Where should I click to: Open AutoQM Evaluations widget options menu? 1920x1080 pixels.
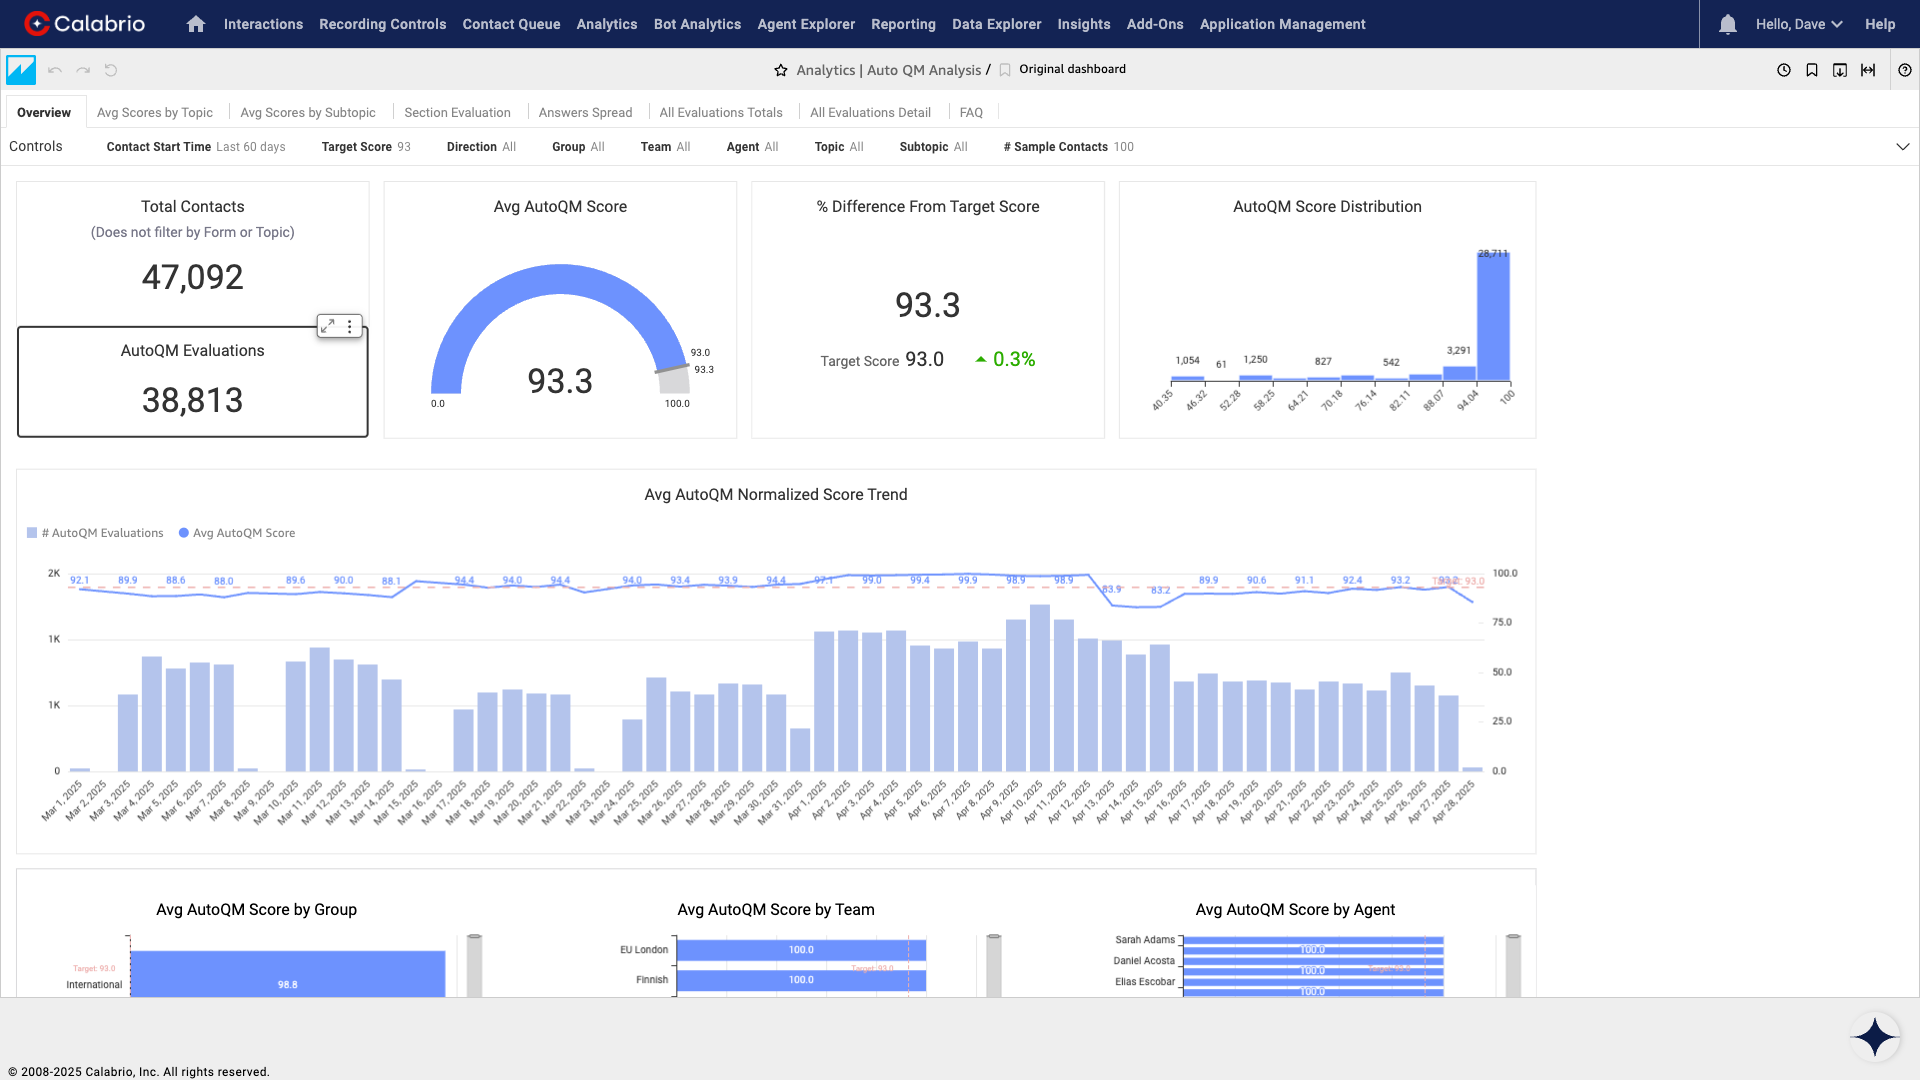click(350, 326)
